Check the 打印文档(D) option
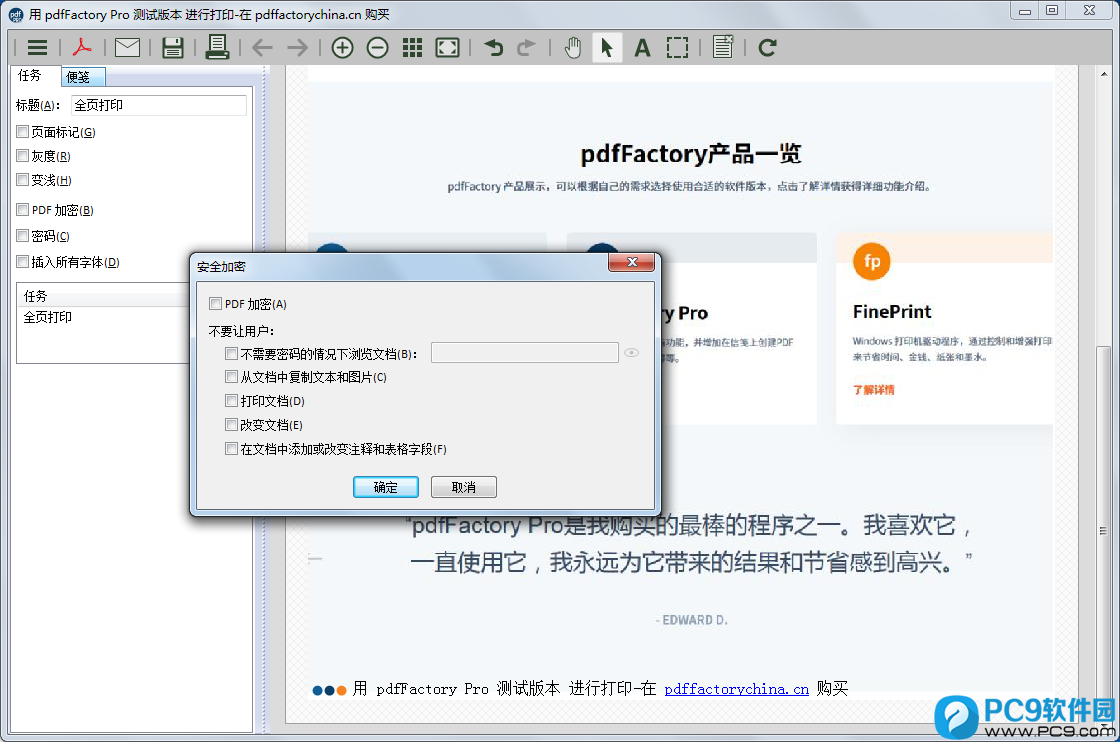The height and width of the screenshot is (742, 1120). coord(231,401)
